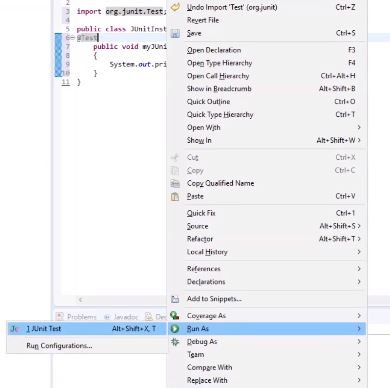Click Save in the context menu

[267, 33]
